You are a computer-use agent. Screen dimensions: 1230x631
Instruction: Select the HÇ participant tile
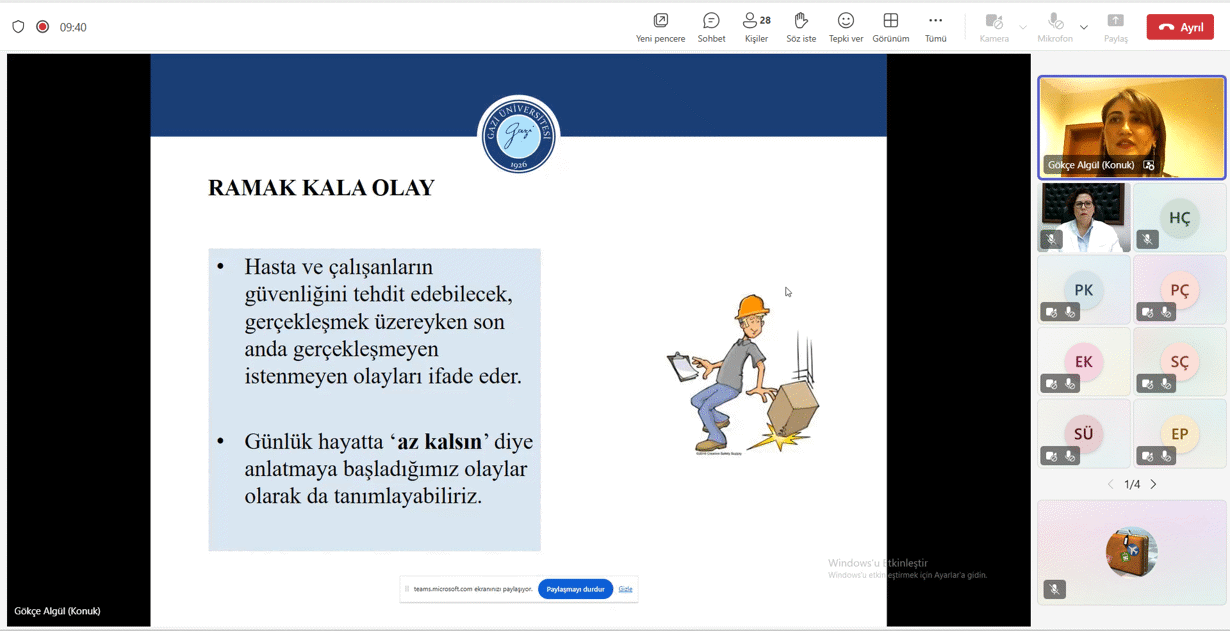[1180, 217]
